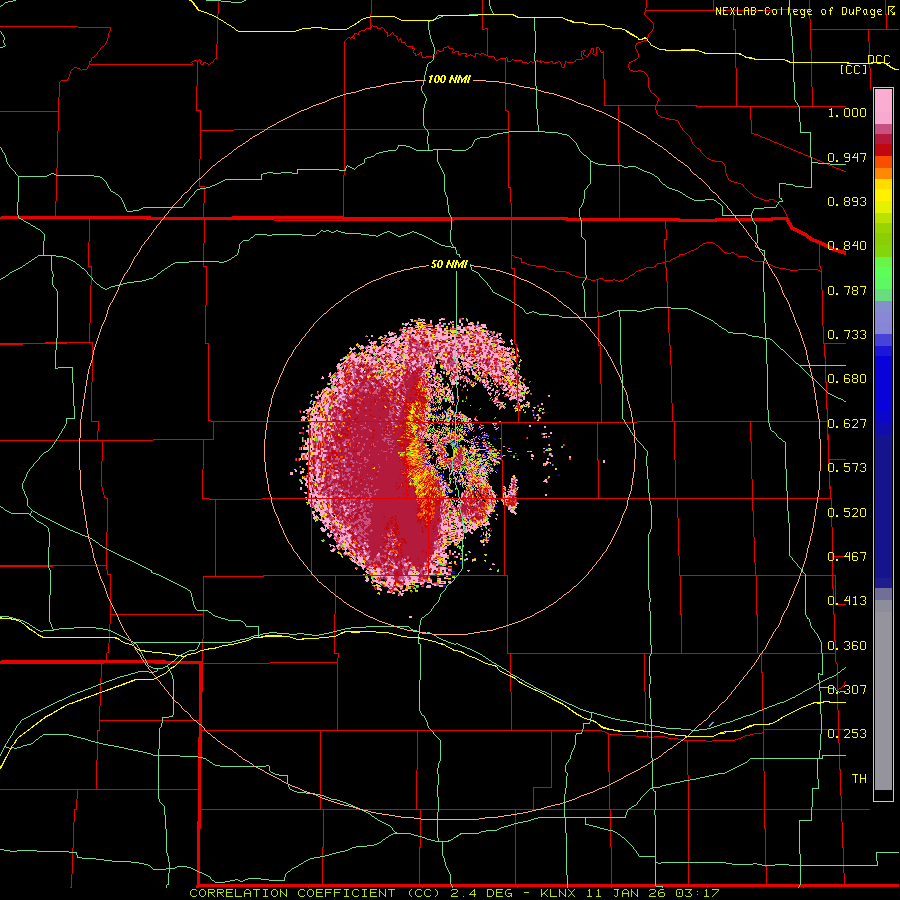Click the 0.947 color scale value
The image size is (900, 900).
click(x=847, y=157)
